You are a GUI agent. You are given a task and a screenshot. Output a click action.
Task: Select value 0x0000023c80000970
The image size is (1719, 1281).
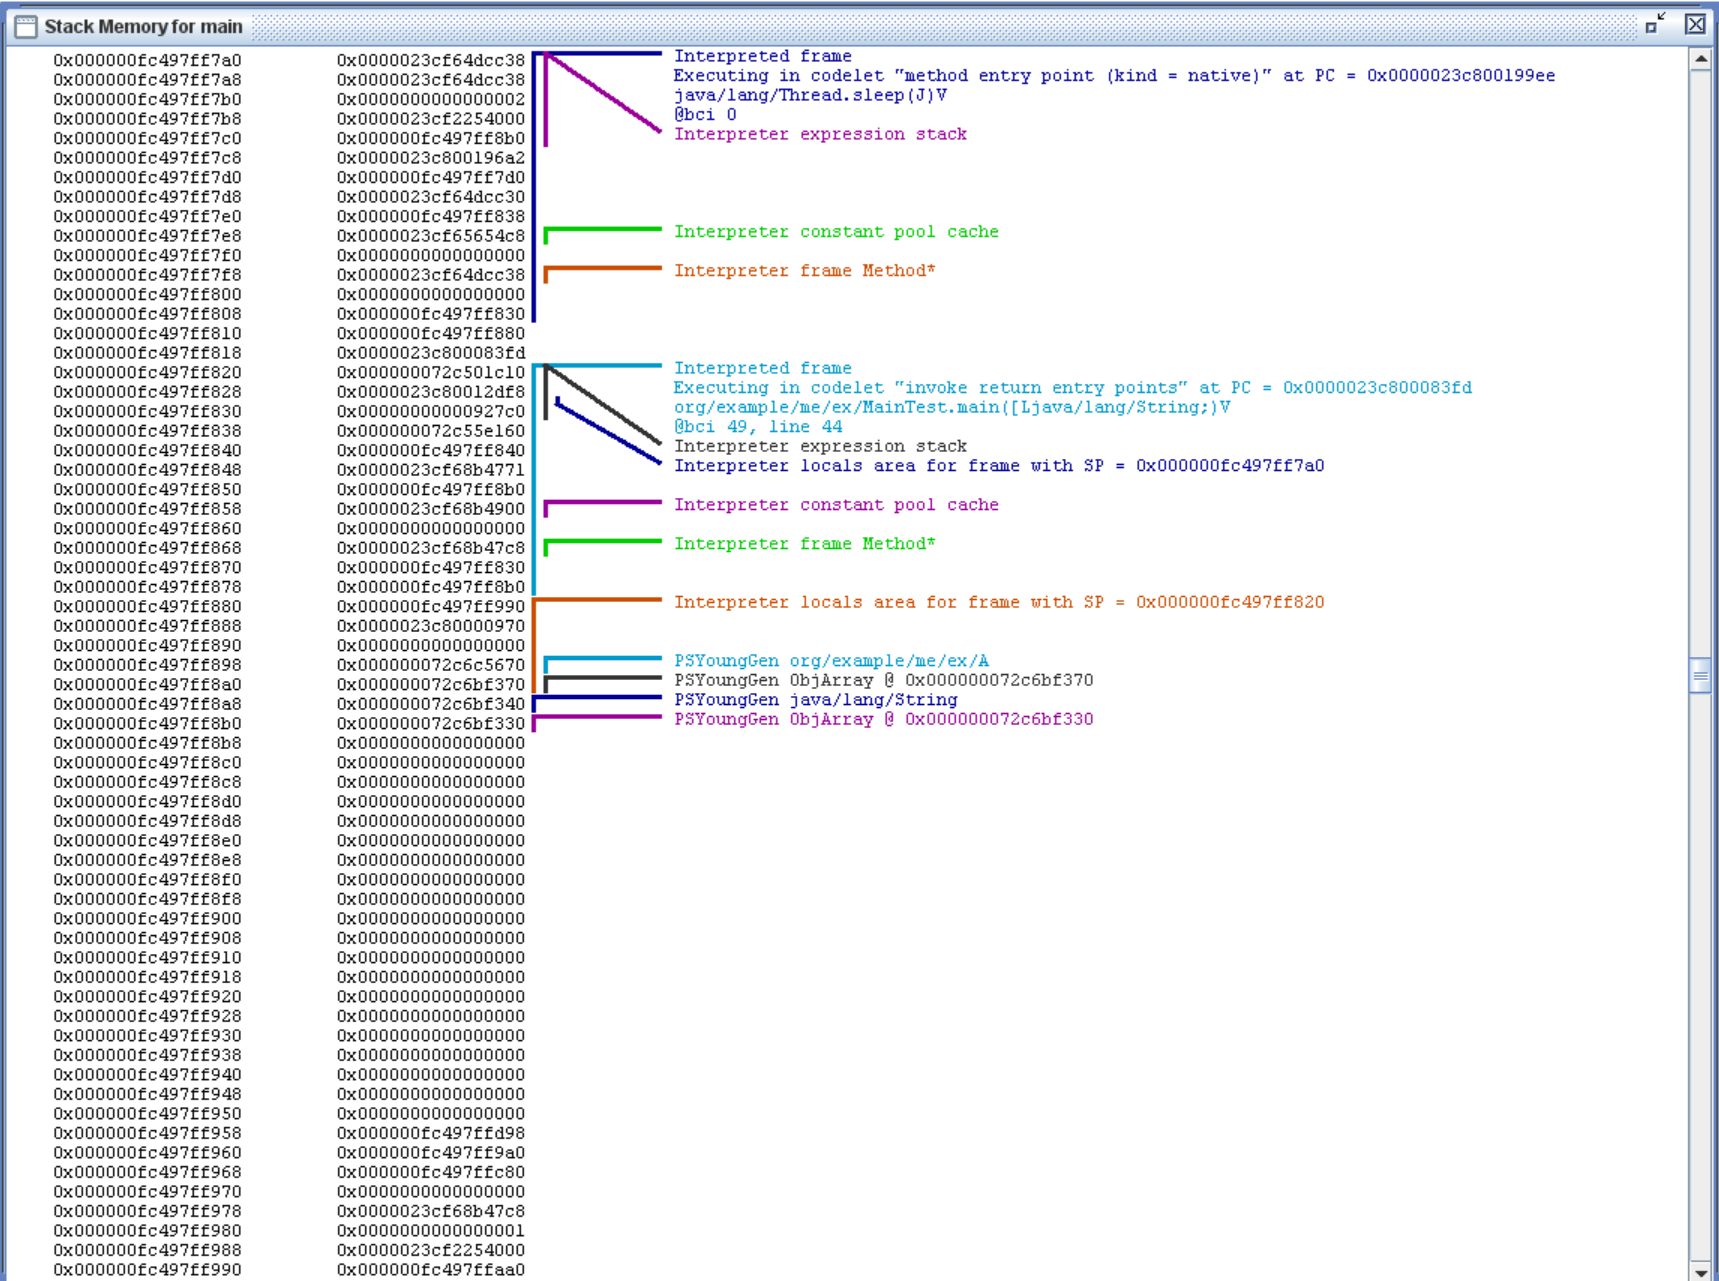tap(430, 626)
